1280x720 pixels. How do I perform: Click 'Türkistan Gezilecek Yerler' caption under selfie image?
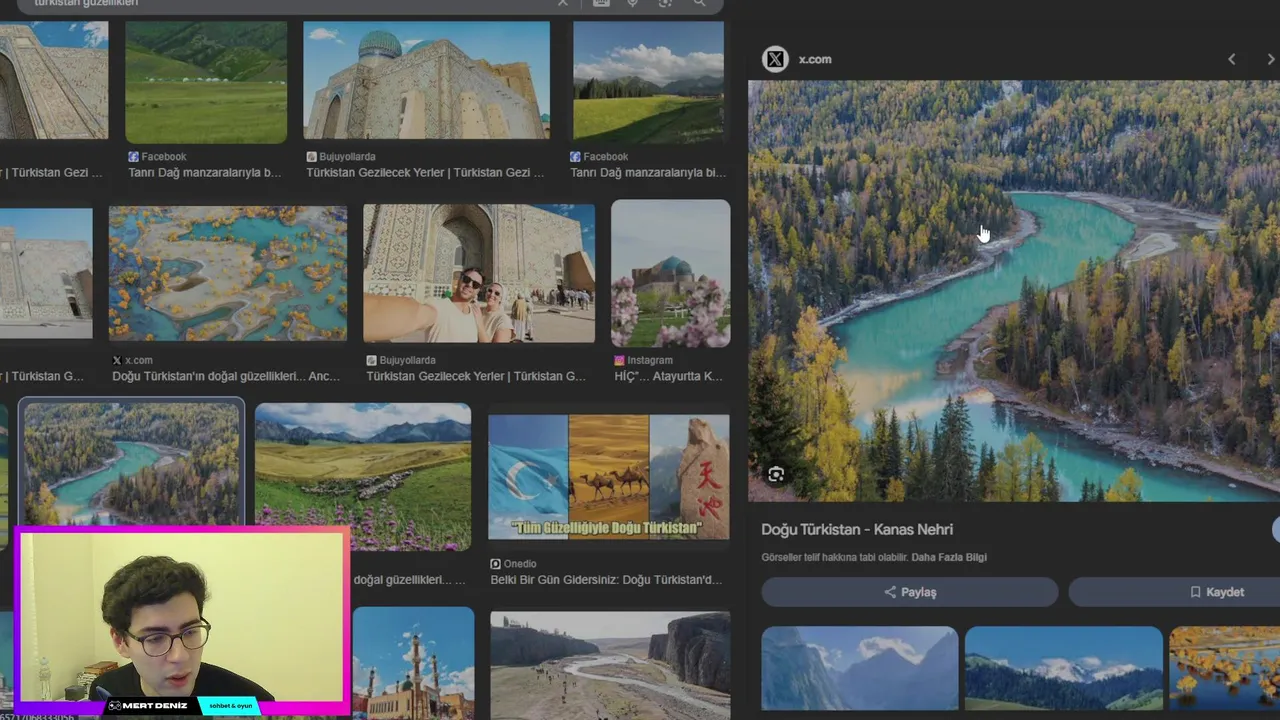[476, 377]
